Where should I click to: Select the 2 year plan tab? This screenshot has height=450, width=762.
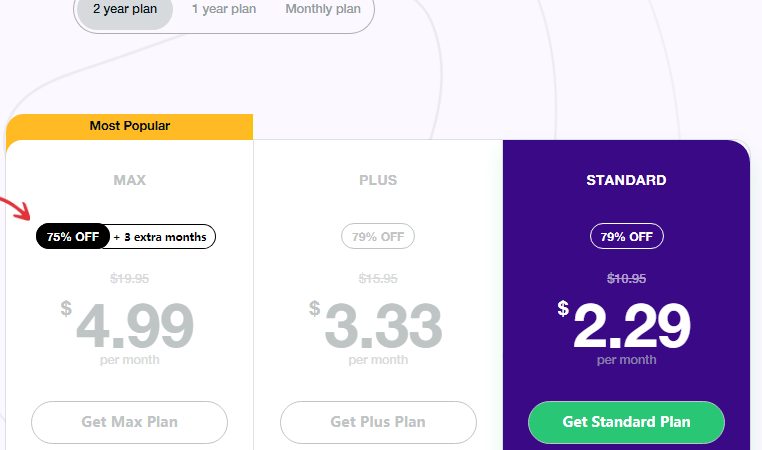(x=125, y=9)
